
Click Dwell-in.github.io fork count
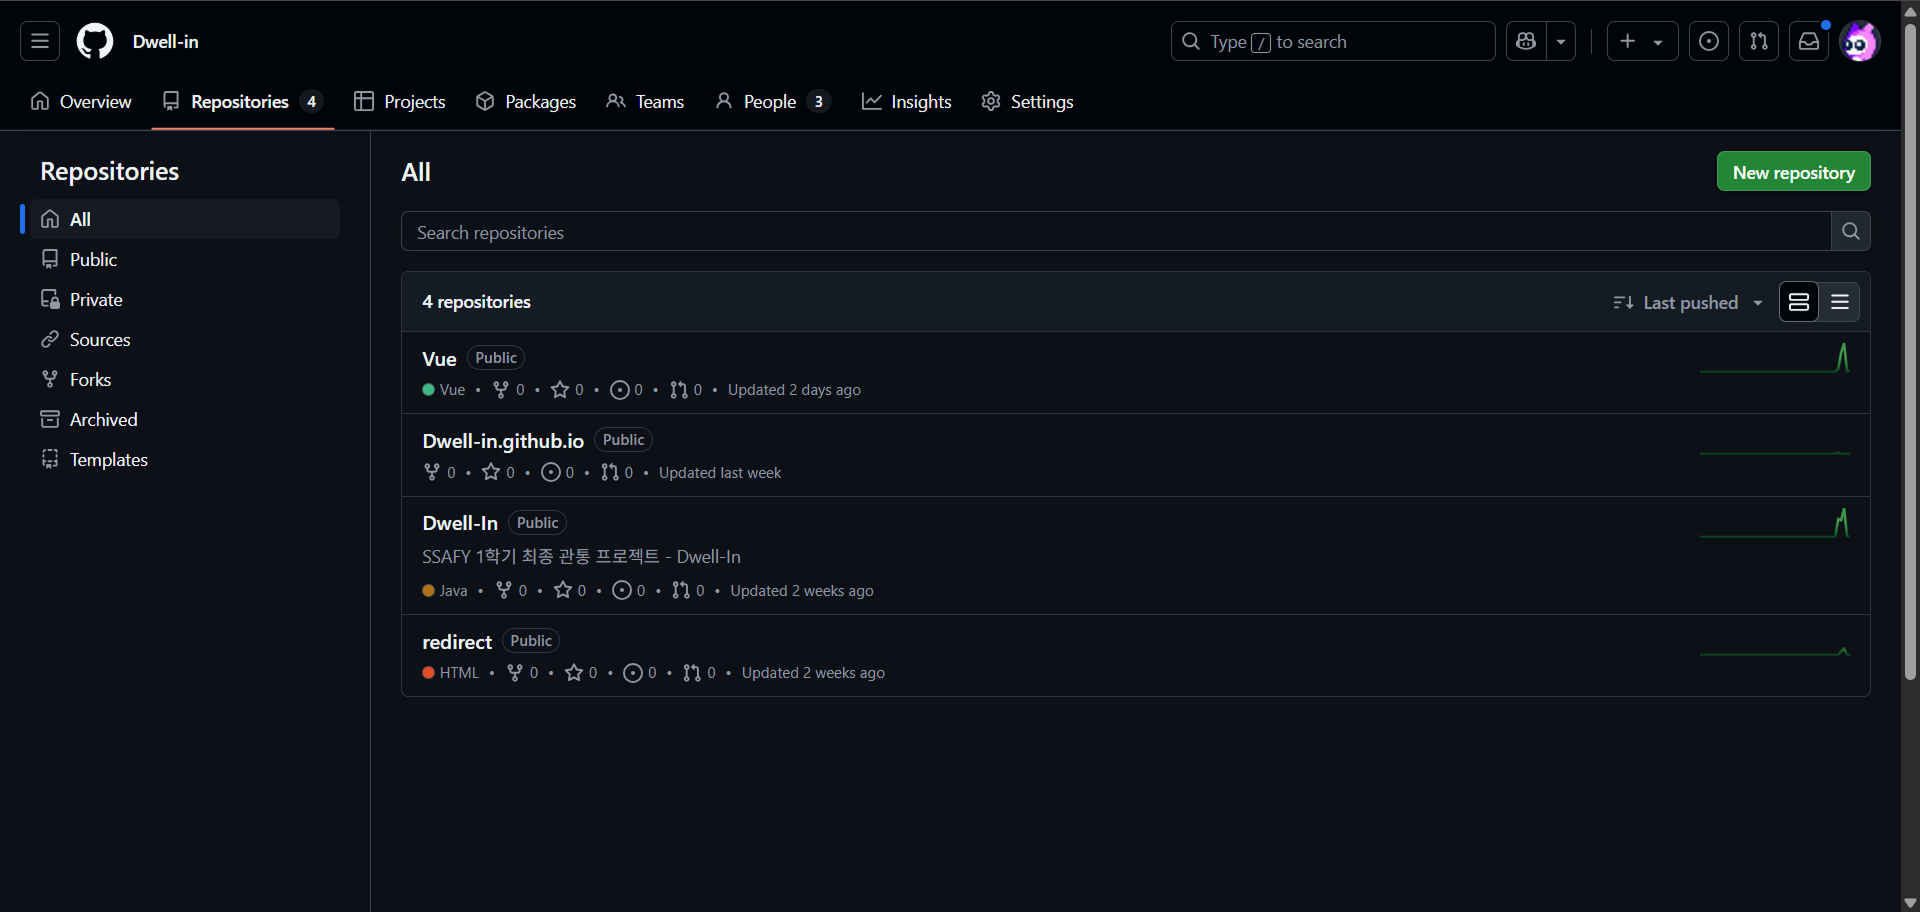(440, 473)
